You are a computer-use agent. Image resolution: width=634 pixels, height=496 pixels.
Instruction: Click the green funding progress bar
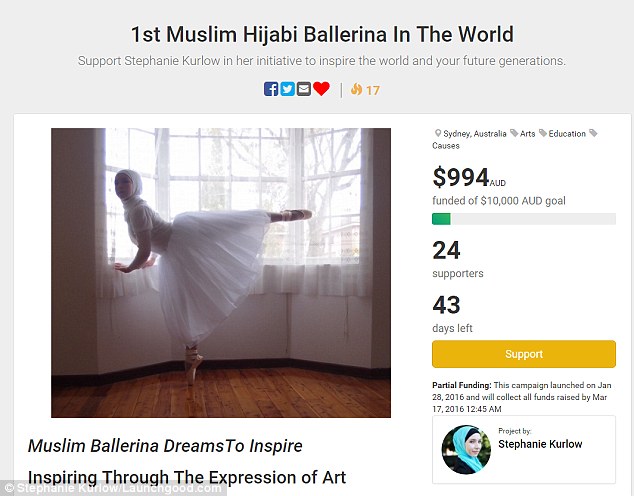coord(524,219)
